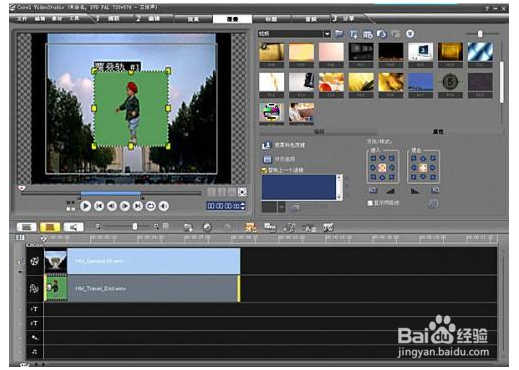Open the library manager icon
This screenshot has width=519, height=370.
[368, 34]
